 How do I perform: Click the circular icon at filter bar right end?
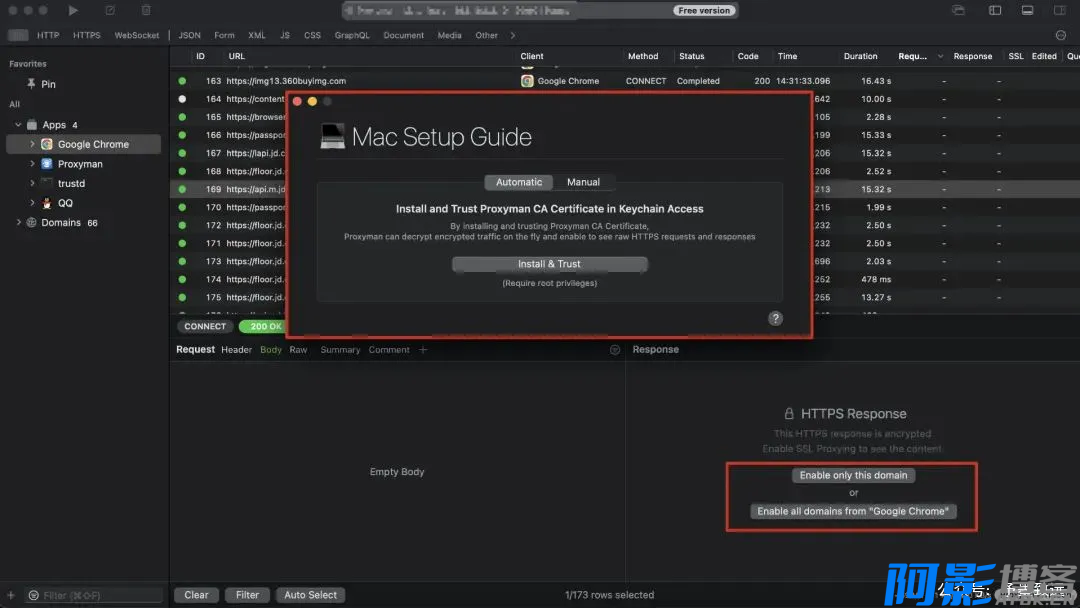1061,35
